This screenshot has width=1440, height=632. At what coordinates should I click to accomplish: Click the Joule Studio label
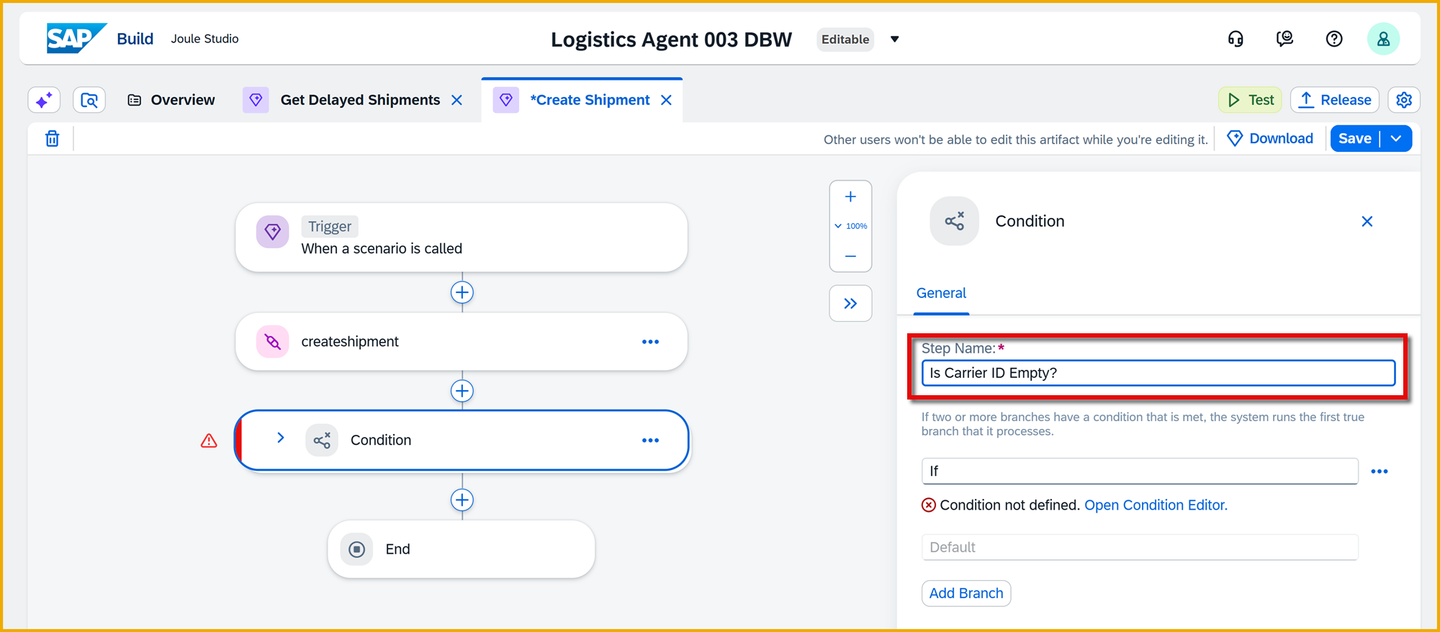[x=205, y=39]
